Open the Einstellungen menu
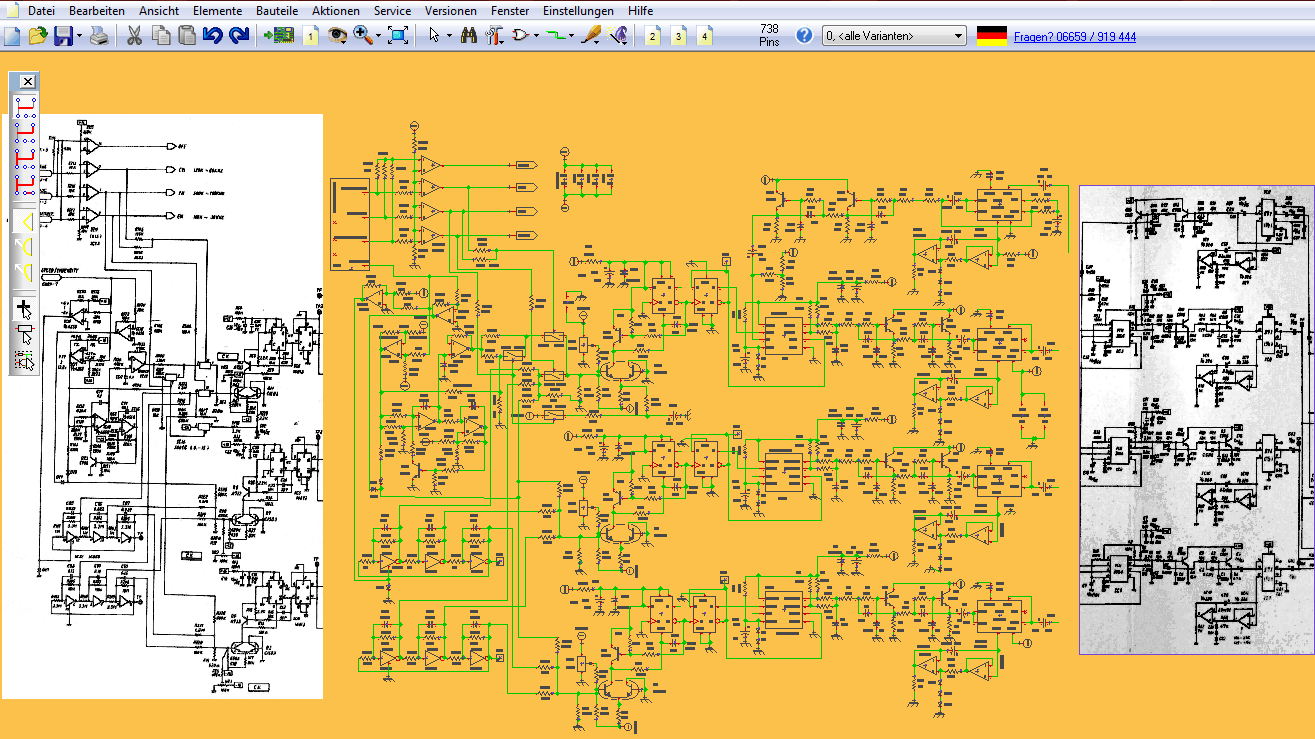1315x739 pixels. [x=578, y=10]
